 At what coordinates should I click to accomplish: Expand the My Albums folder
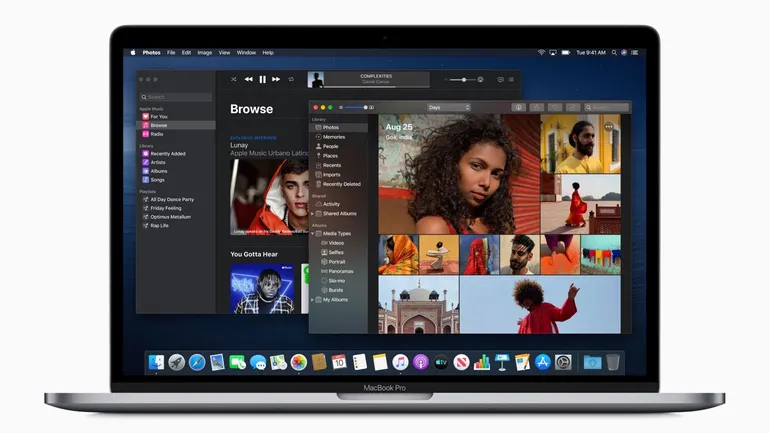coord(313,299)
